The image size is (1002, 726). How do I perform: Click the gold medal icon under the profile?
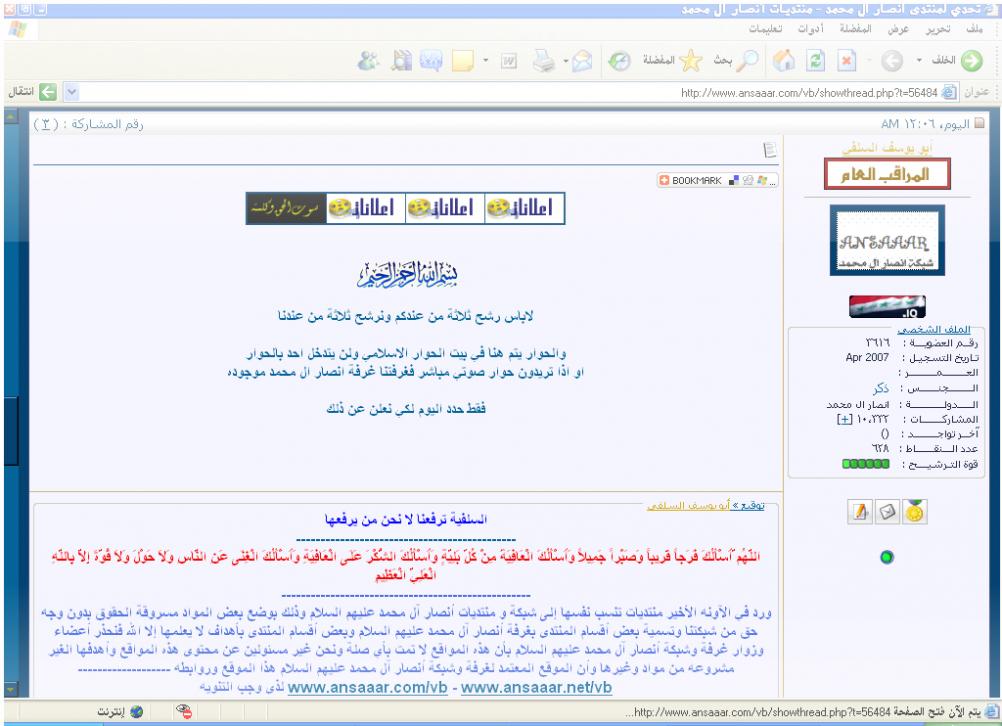(910, 513)
